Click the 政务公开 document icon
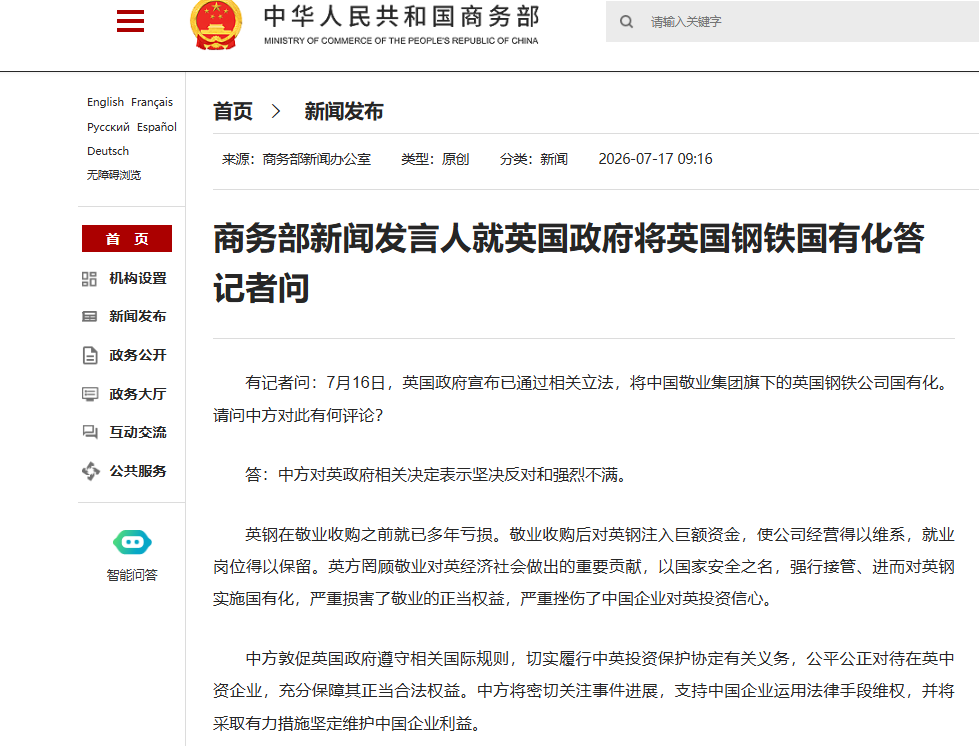Screen dimensions: 979x746 pos(90,355)
